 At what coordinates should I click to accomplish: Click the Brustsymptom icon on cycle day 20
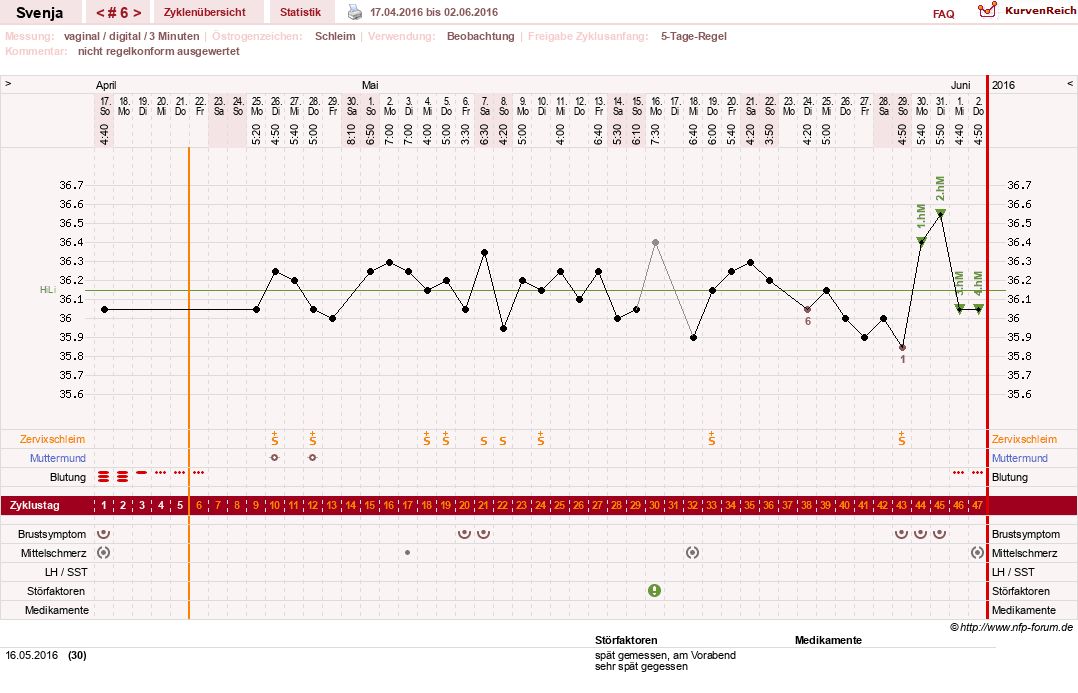click(x=465, y=534)
